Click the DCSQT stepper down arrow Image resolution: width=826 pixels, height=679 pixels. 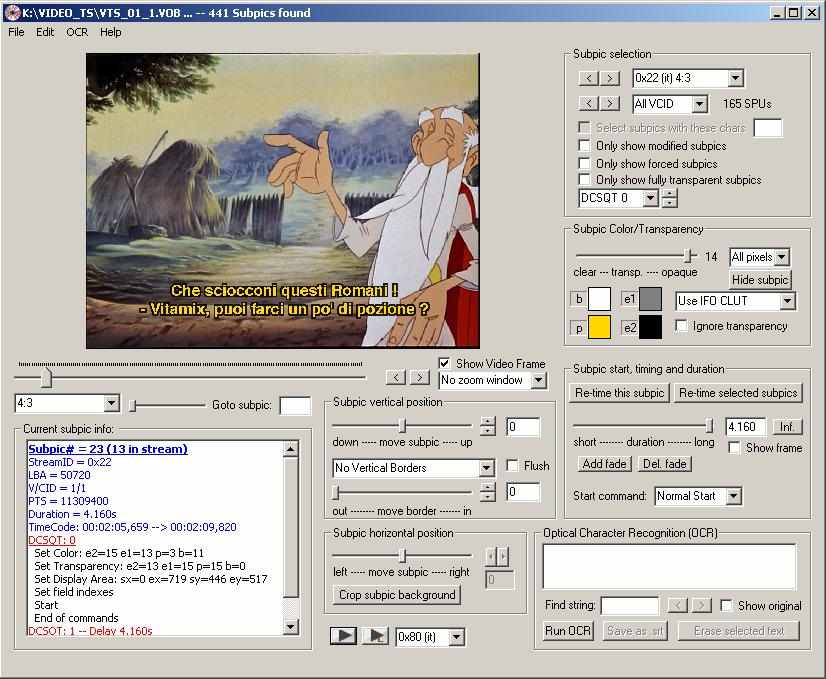669,203
